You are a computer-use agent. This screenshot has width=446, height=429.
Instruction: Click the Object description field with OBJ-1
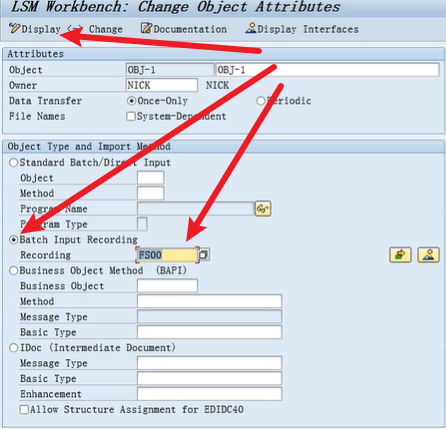point(327,70)
